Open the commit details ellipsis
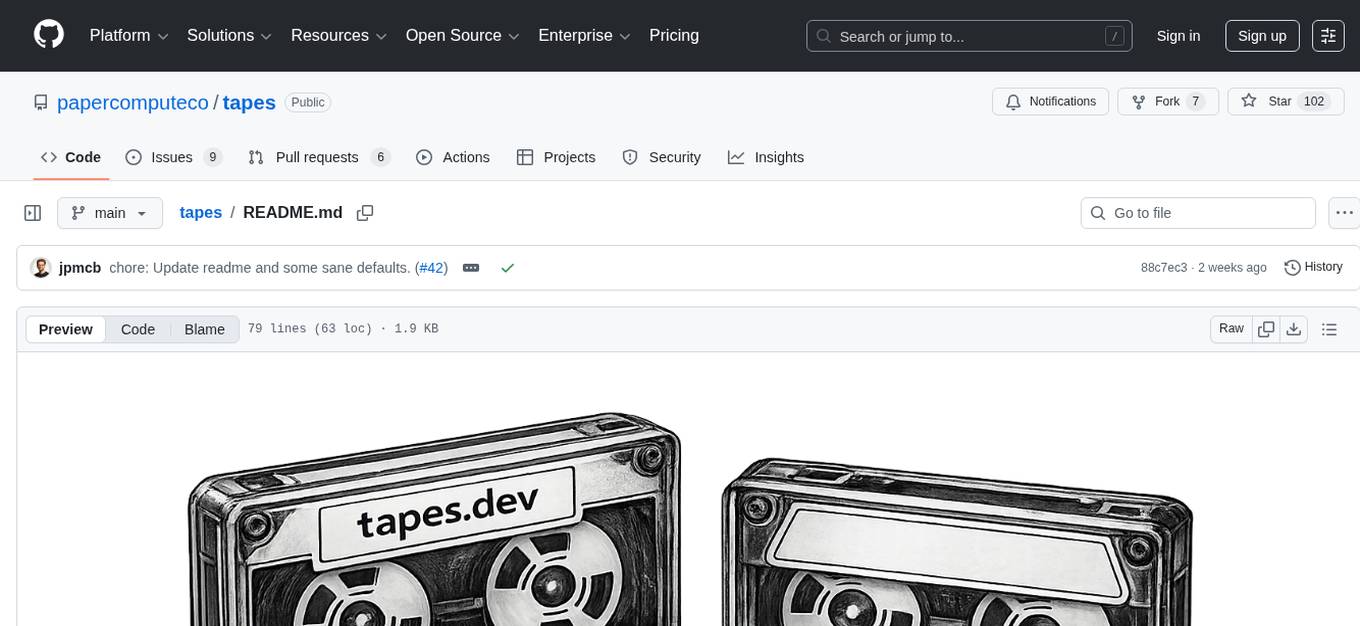Screen dimensions: 1360x626 [x=471, y=267]
